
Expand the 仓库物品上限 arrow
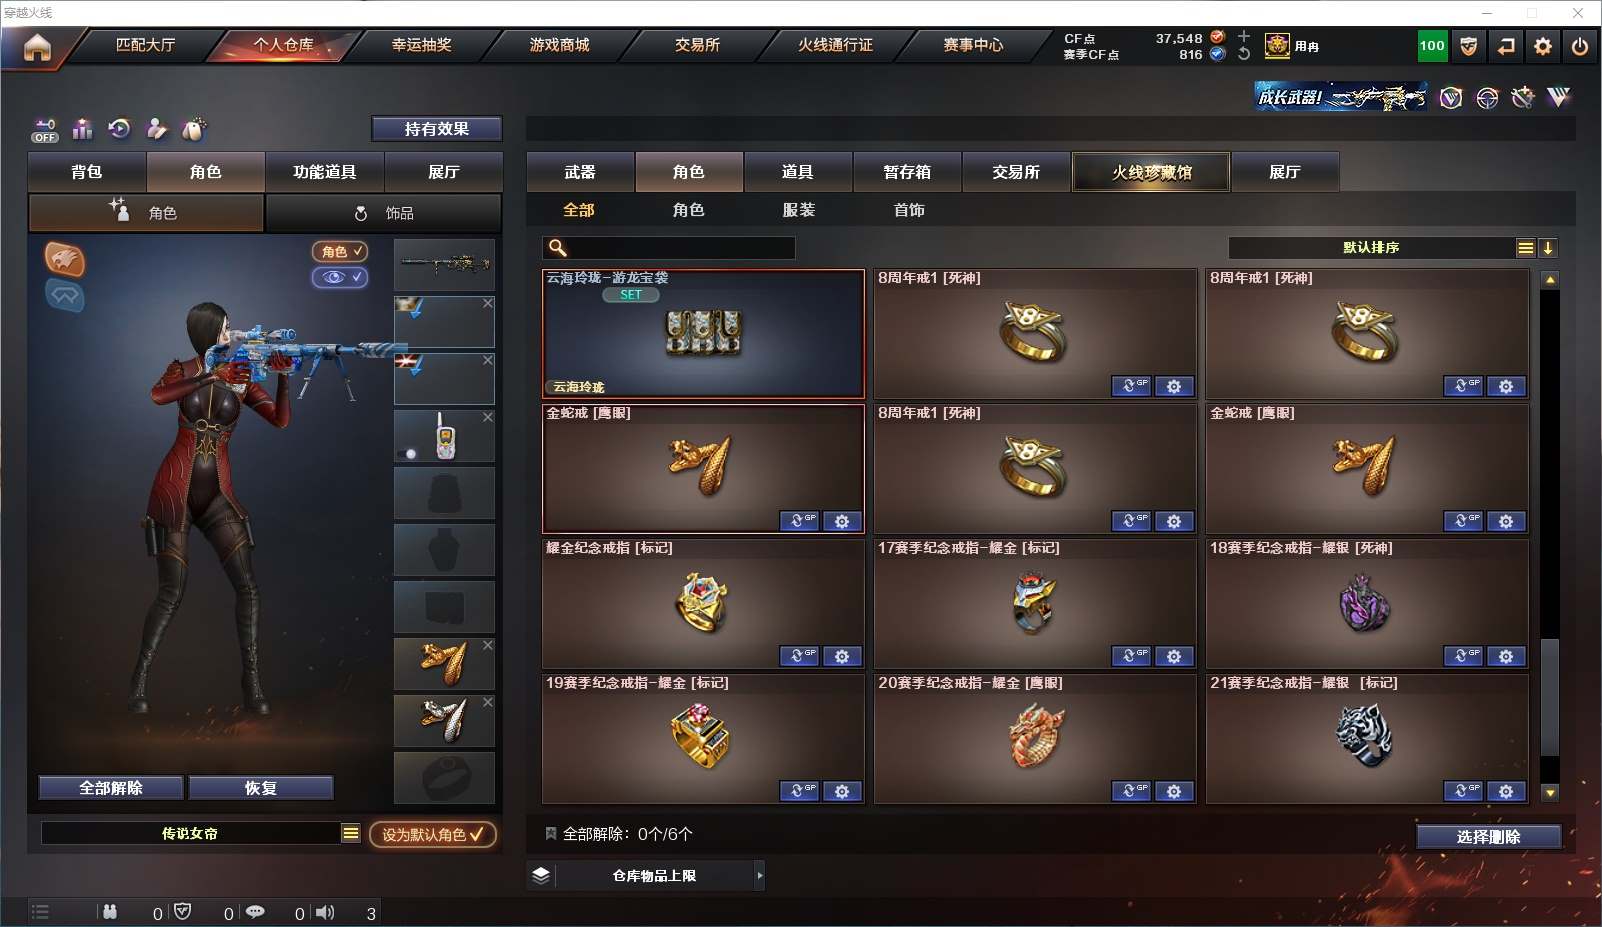pos(760,875)
